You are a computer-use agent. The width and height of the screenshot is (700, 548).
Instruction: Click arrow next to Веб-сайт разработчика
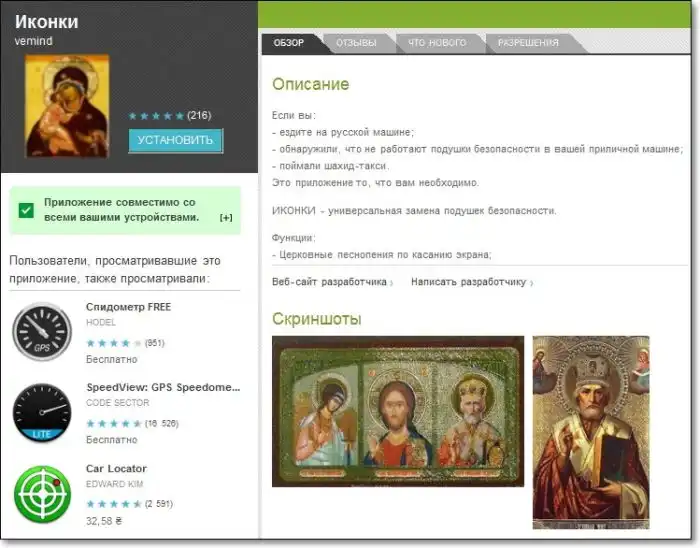coord(392,283)
